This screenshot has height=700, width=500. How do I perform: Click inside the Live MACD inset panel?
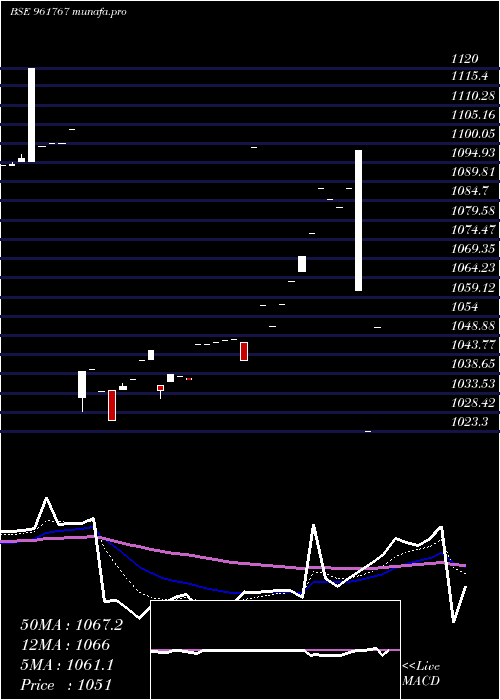[x=275, y=650]
